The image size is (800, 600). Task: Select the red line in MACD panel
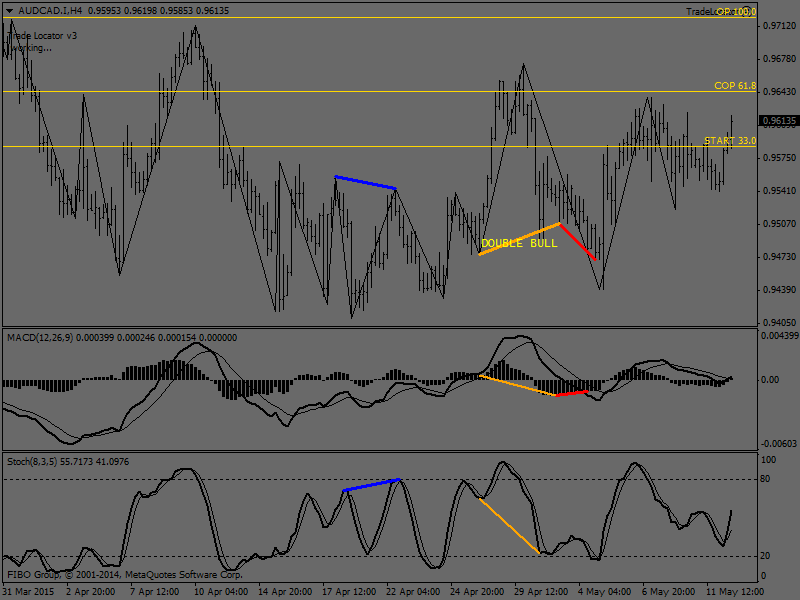572,393
